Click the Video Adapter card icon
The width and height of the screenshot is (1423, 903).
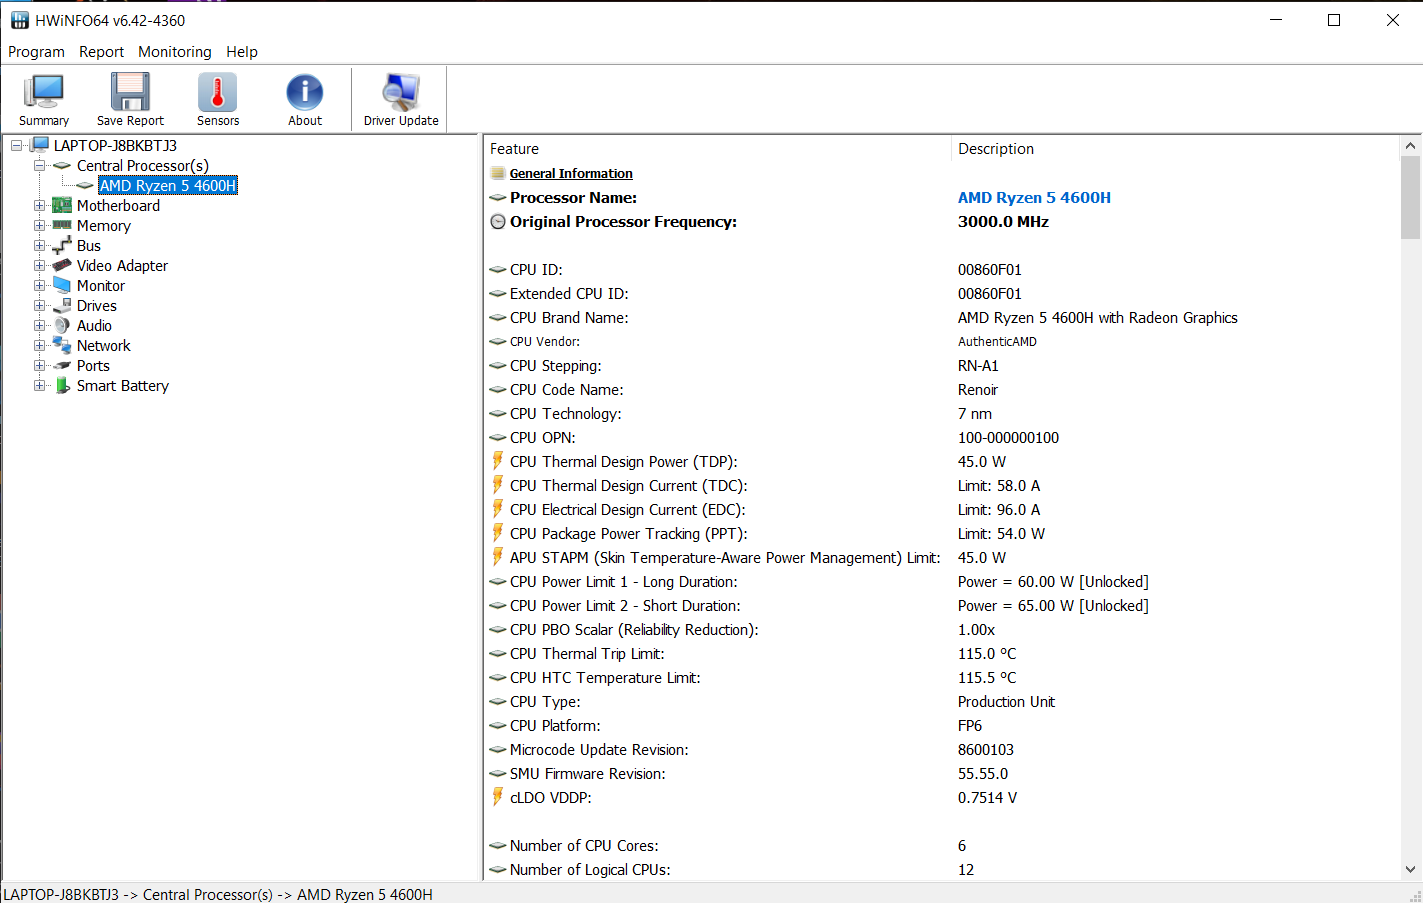point(62,265)
